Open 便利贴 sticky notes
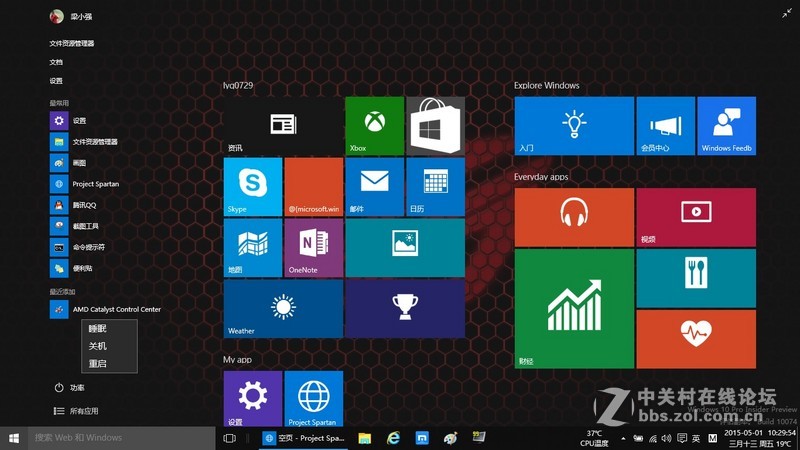Image resolution: width=800 pixels, height=450 pixels. point(82,268)
